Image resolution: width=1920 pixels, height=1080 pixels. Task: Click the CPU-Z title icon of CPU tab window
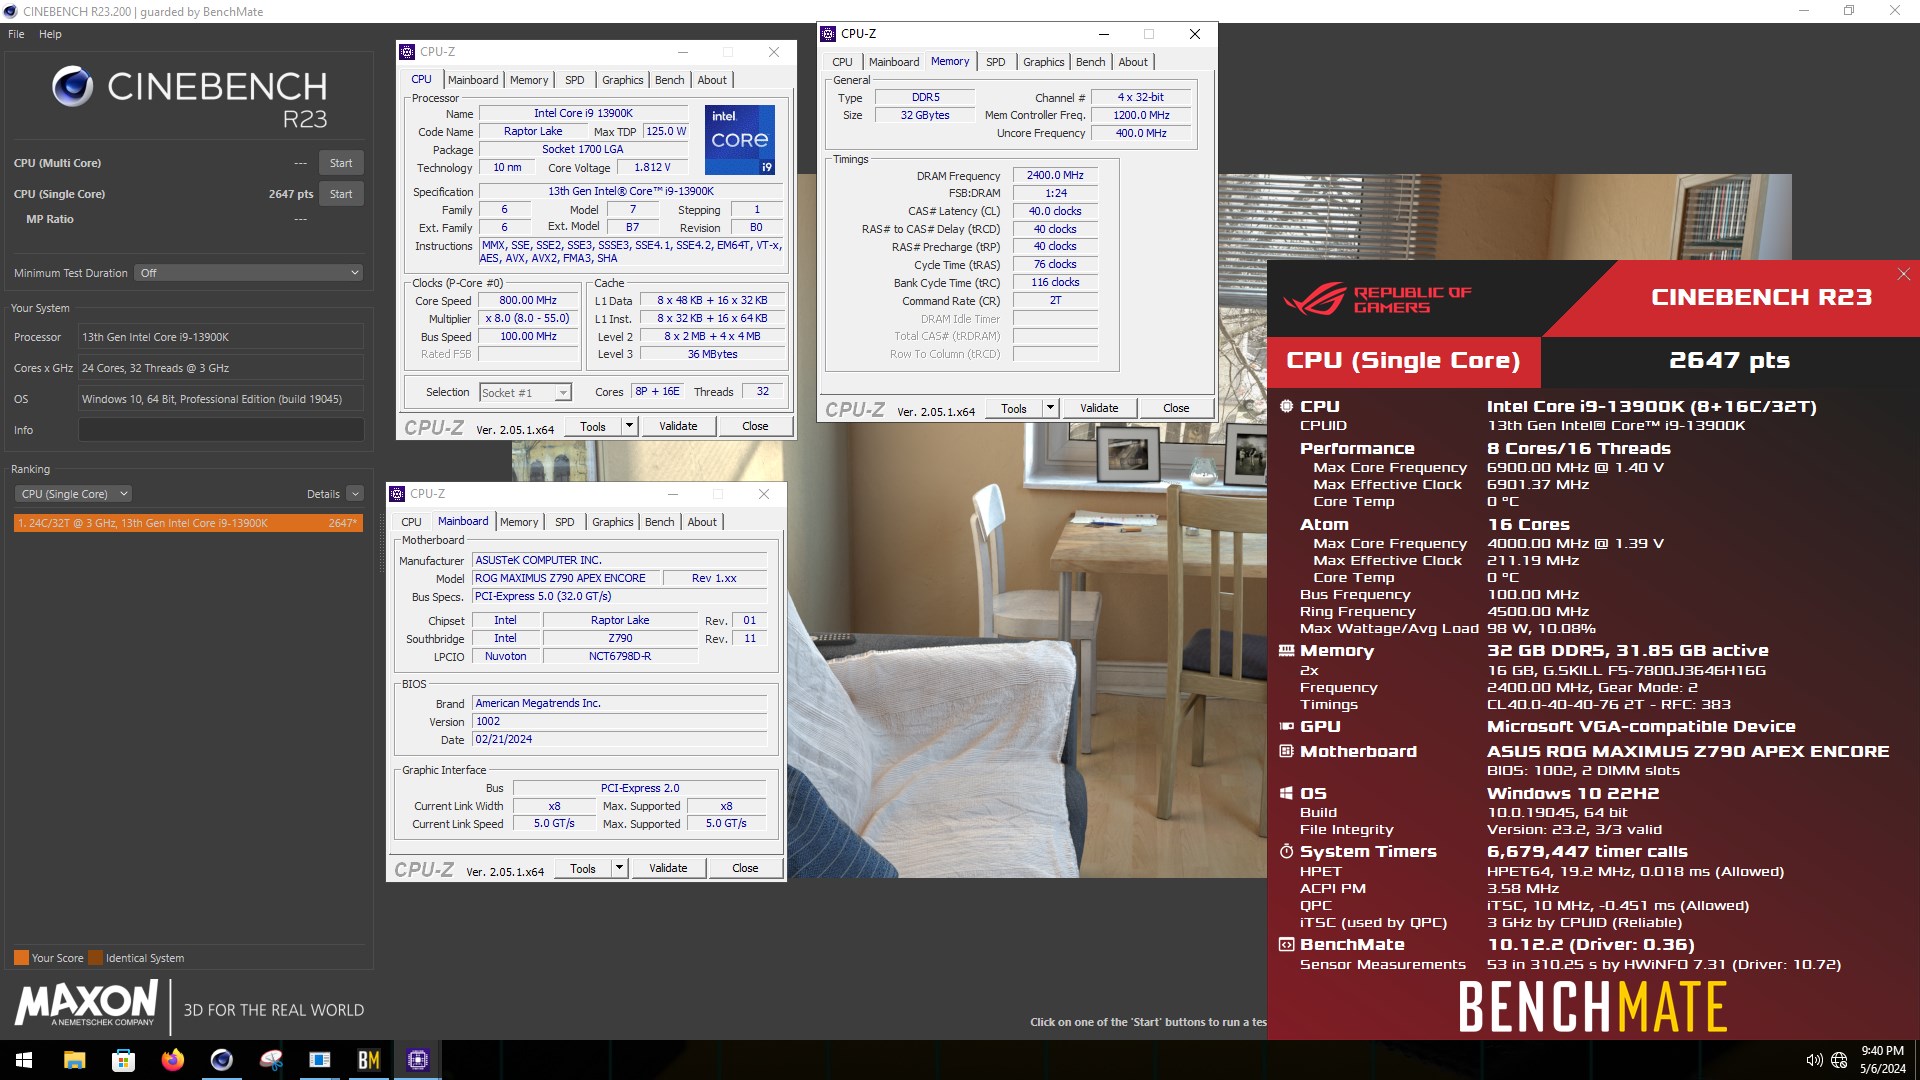click(x=407, y=52)
